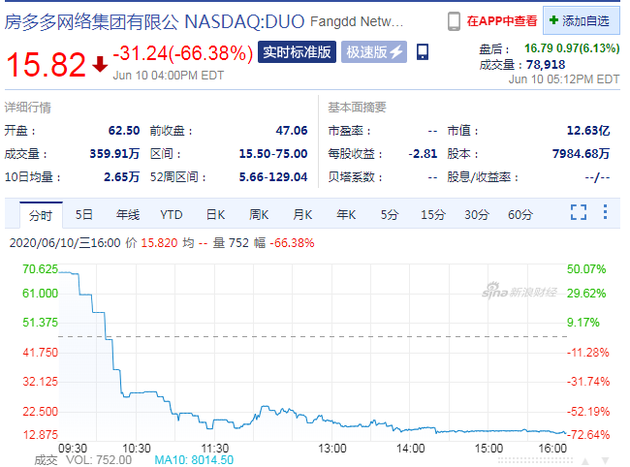Click the change value -31.24(-66.38%)
The height and width of the screenshot is (467, 630).
point(183,53)
